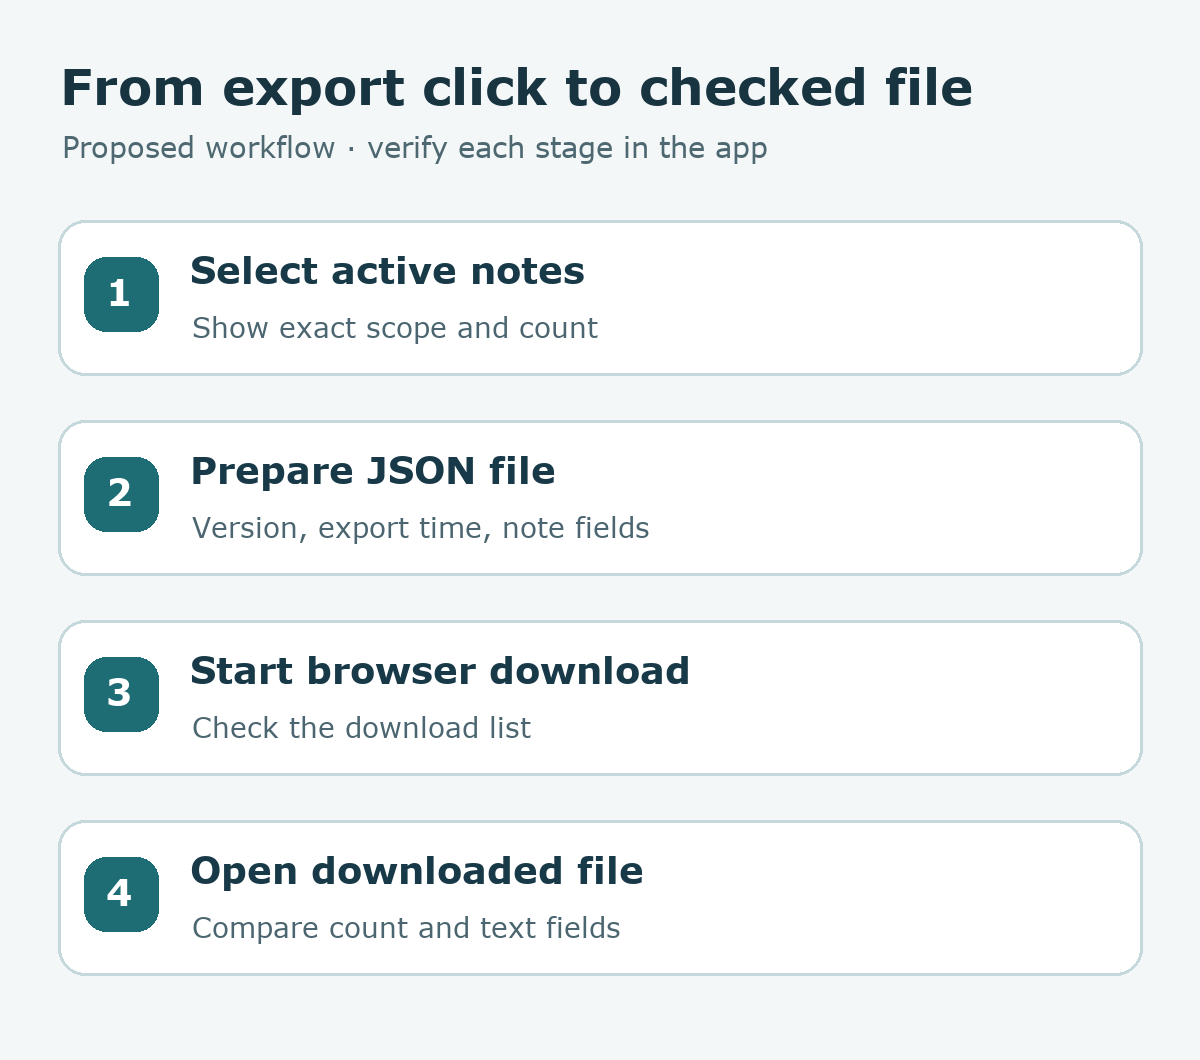Select the 'Prepare JSON file' heading
Image resolution: width=1200 pixels, height=1060 pixels.
pos(373,471)
